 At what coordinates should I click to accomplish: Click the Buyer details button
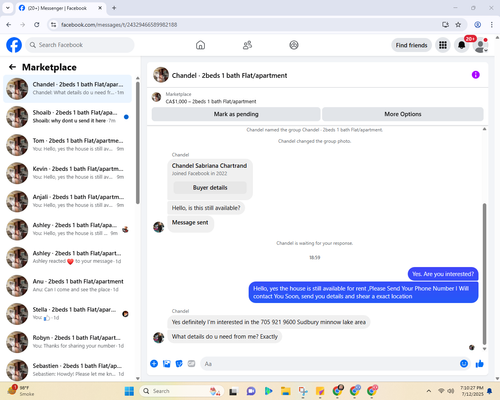pos(210,188)
